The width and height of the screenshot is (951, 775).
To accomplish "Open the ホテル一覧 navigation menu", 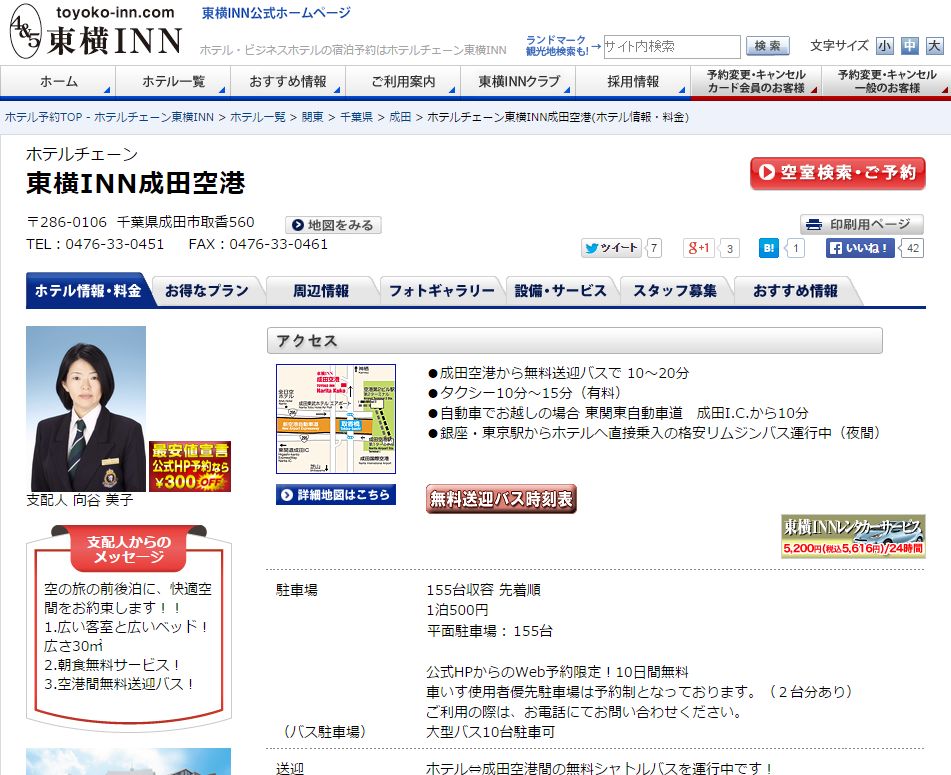I will pyautogui.click(x=173, y=81).
